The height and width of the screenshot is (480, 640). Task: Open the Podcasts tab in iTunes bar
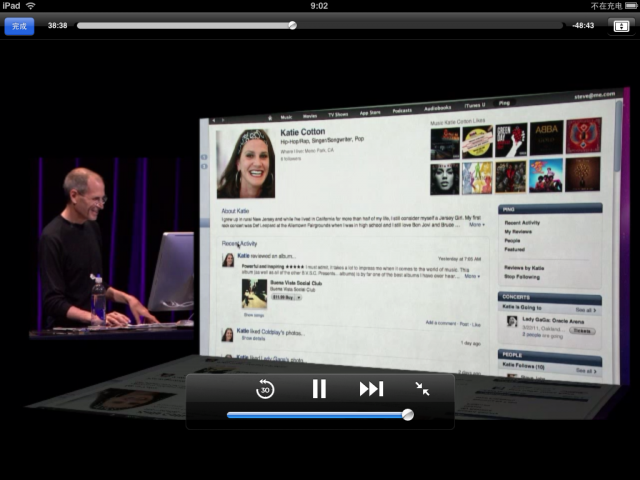click(402, 111)
